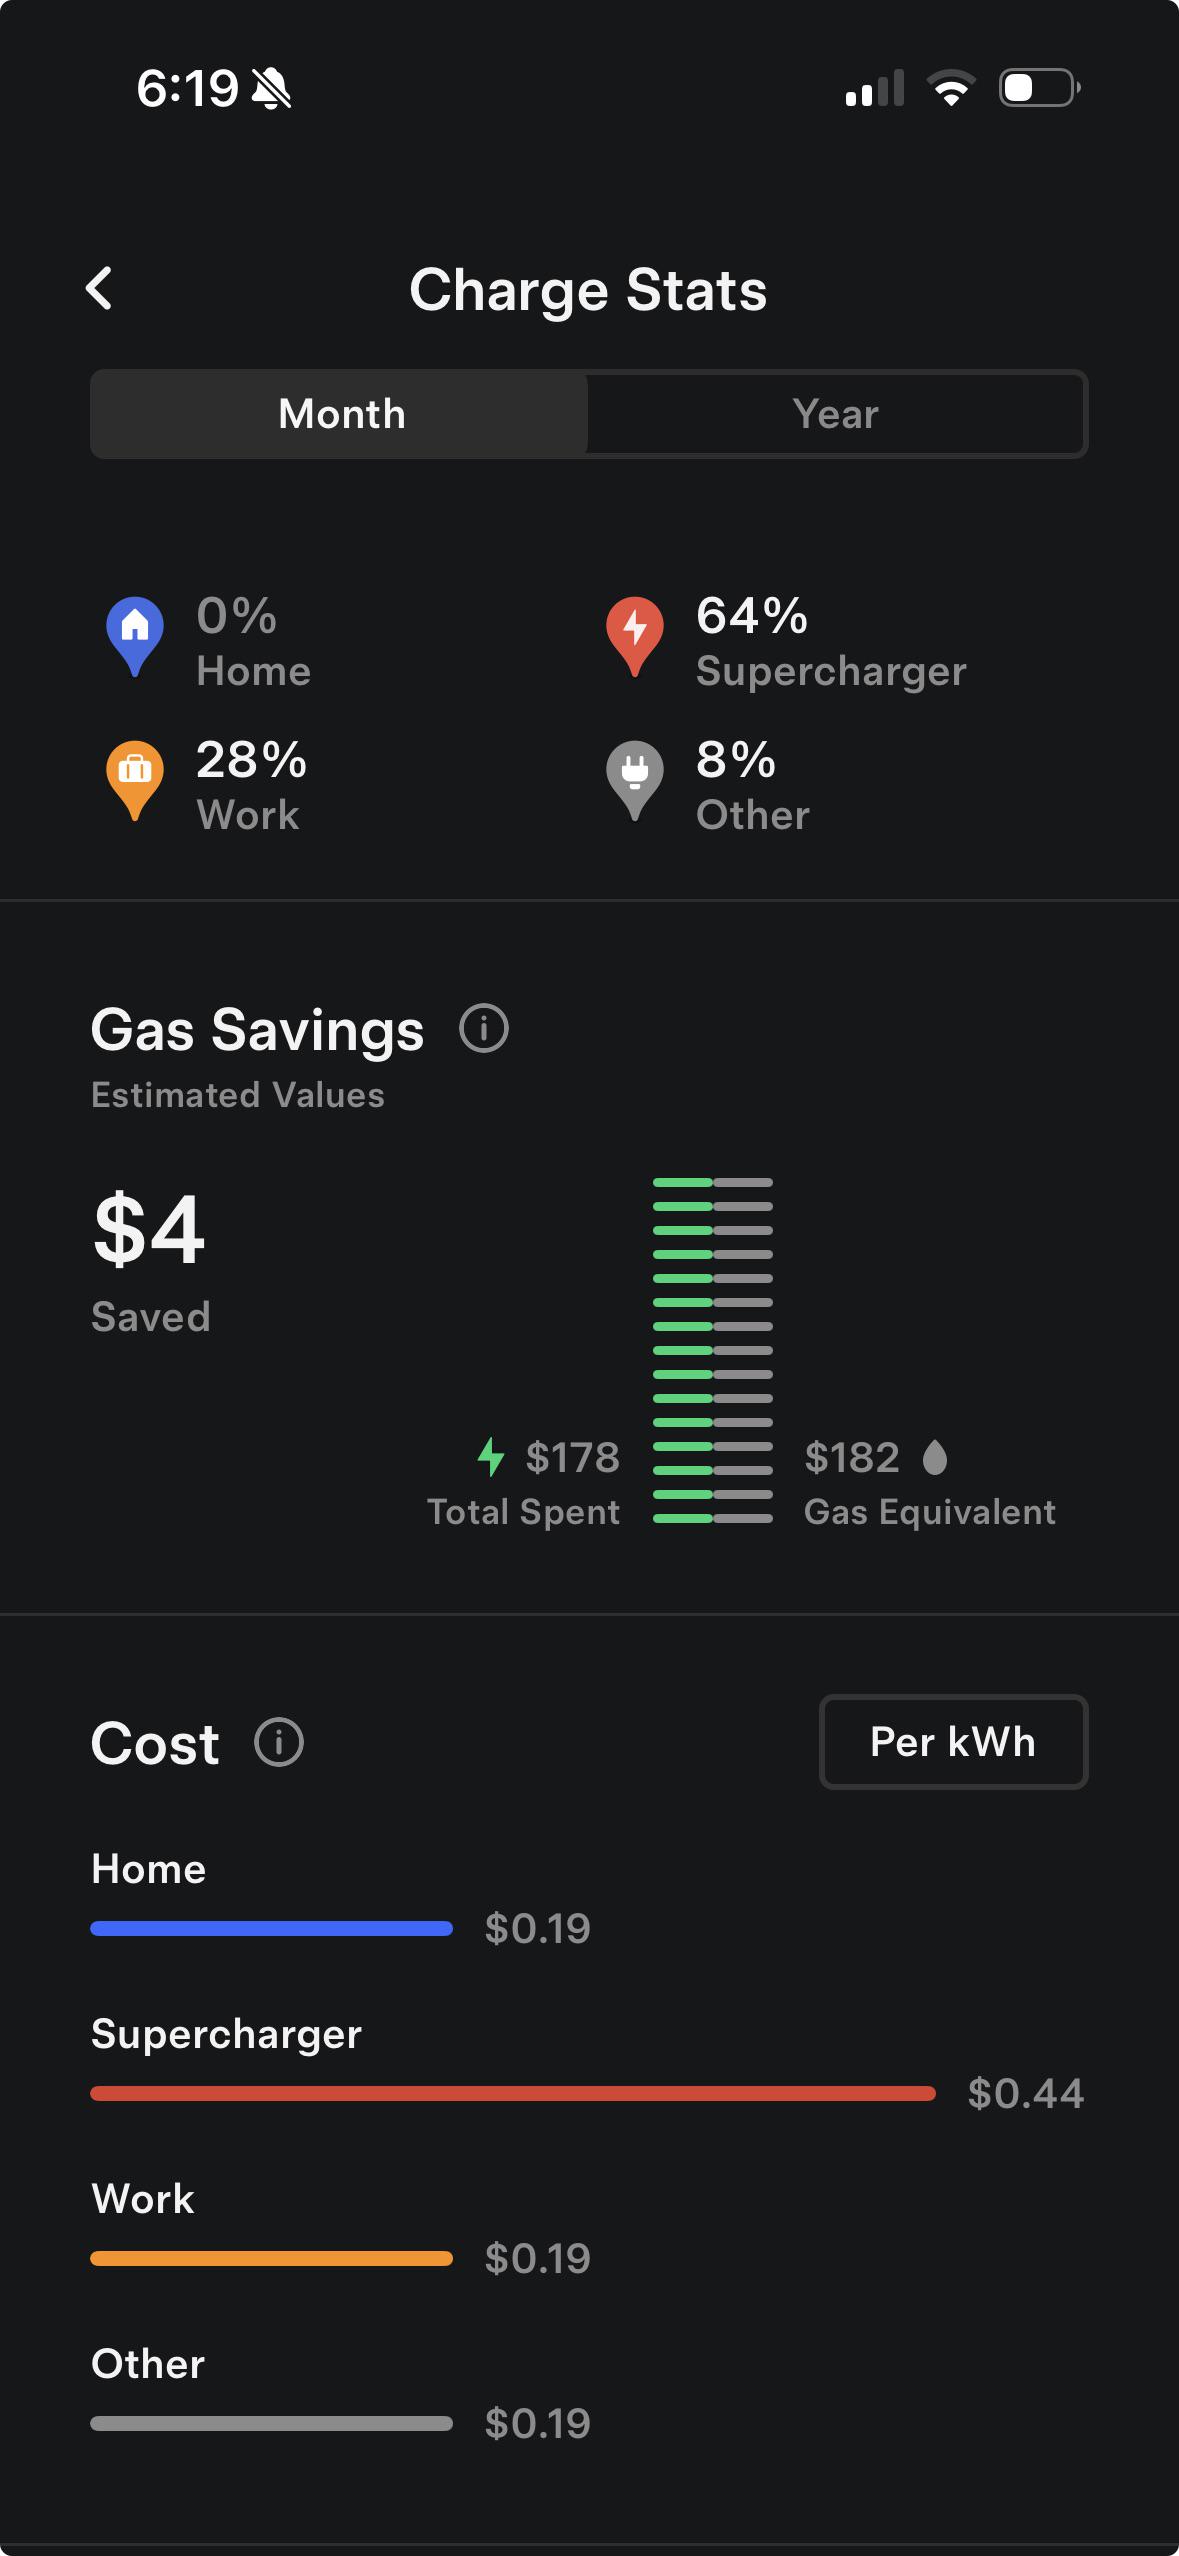Tap the blue Home location pin icon
Viewport: 1179px width, 2556px height.
pos(135,634)
